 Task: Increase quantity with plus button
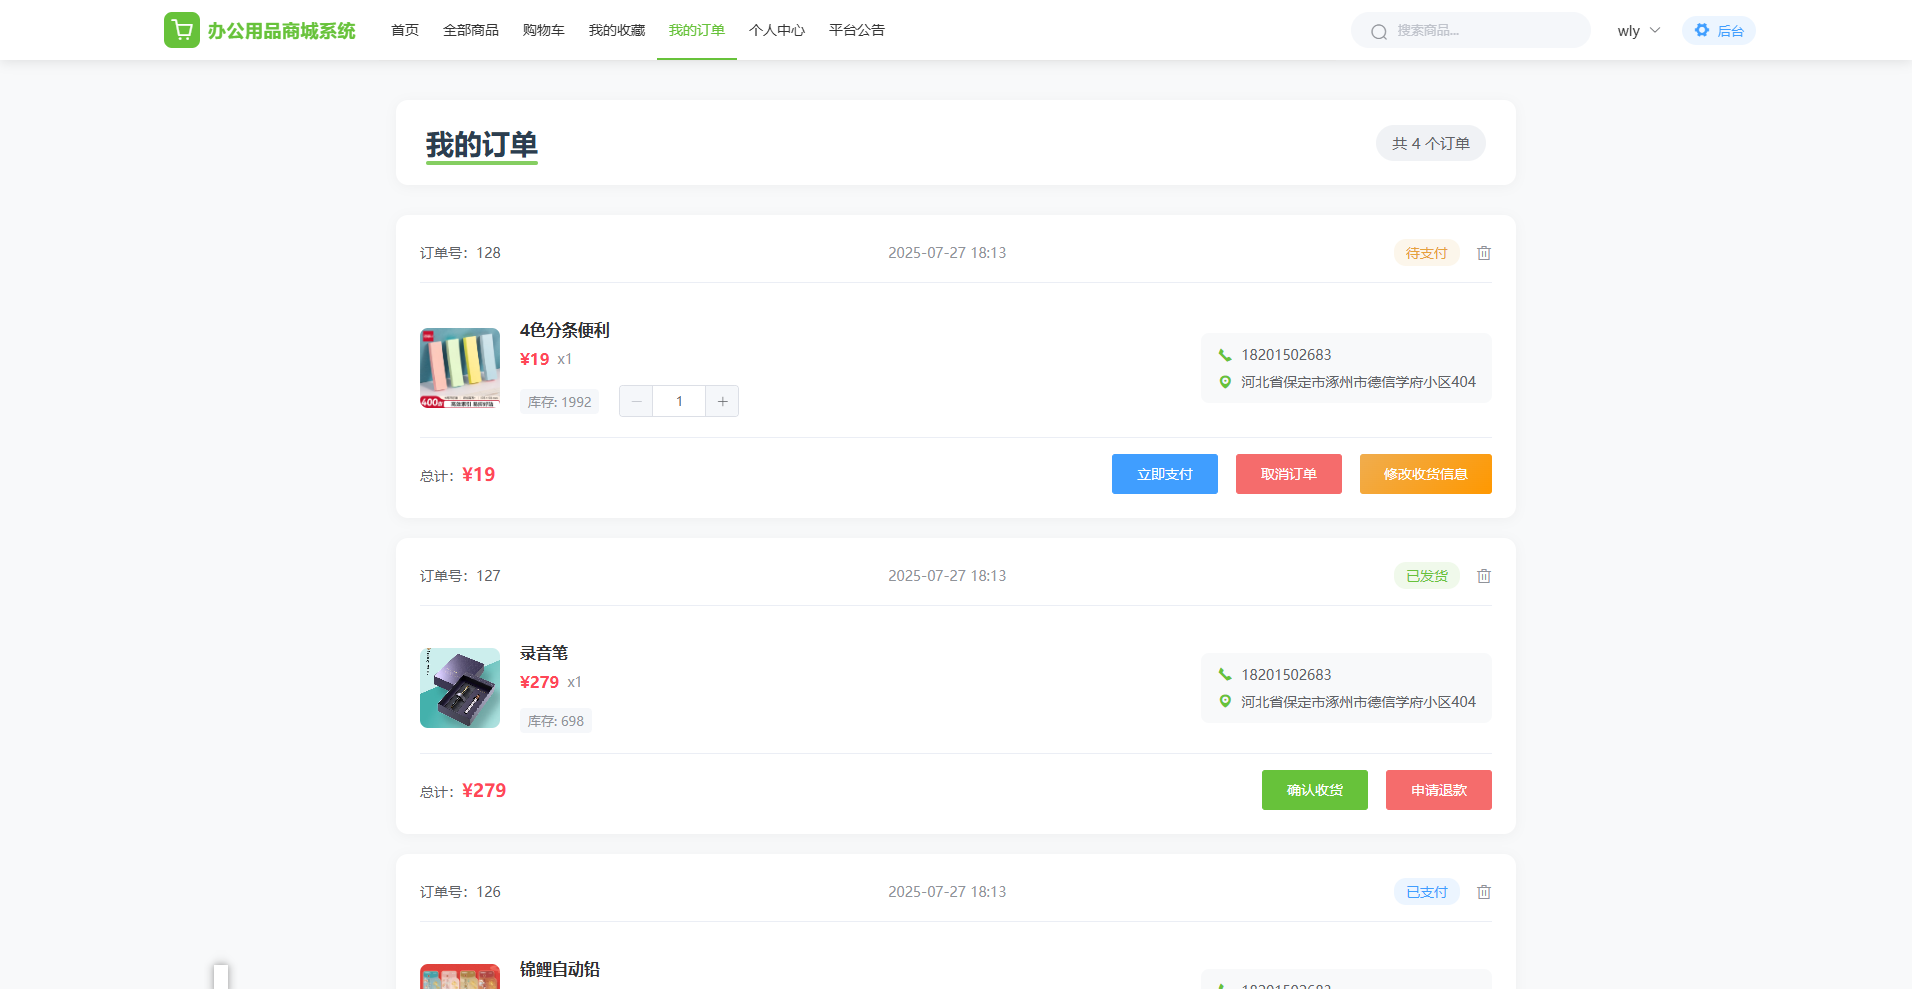pos(722,401)
